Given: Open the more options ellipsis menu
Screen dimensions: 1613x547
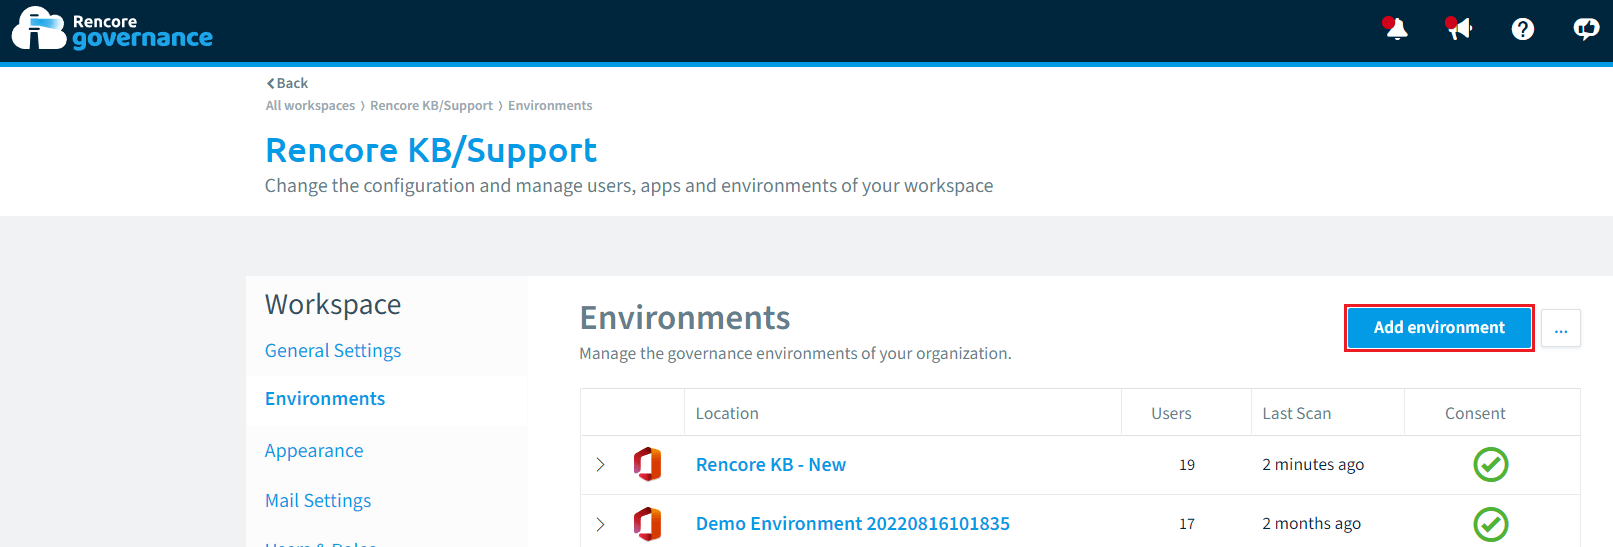Looking at the screenshot, I should 1561,328.
